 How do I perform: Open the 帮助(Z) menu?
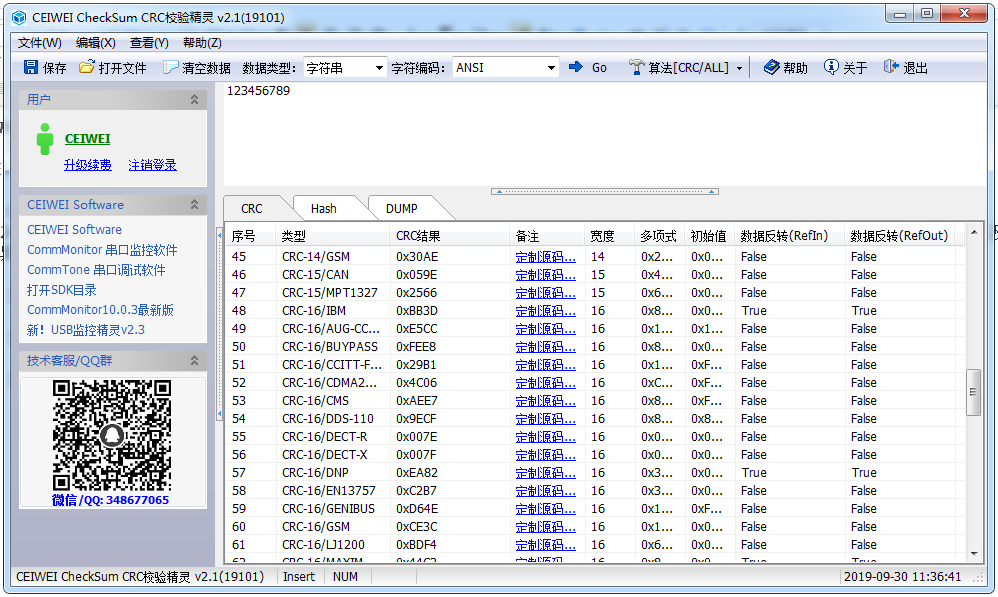pos(202,43)
